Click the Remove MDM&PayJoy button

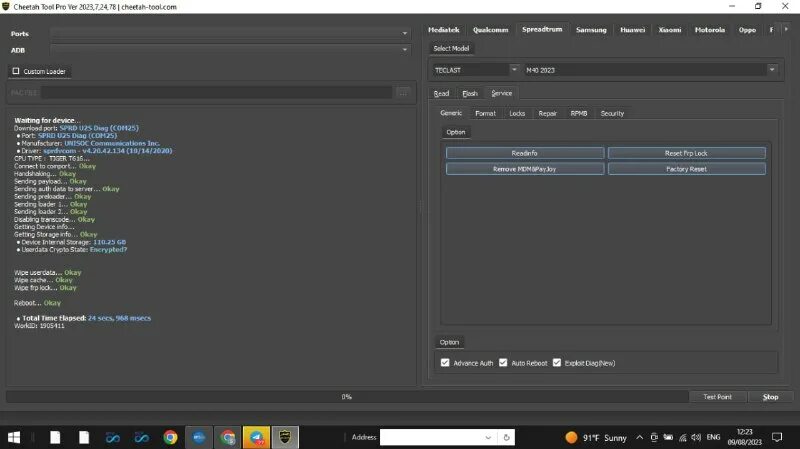coord(524,169)
